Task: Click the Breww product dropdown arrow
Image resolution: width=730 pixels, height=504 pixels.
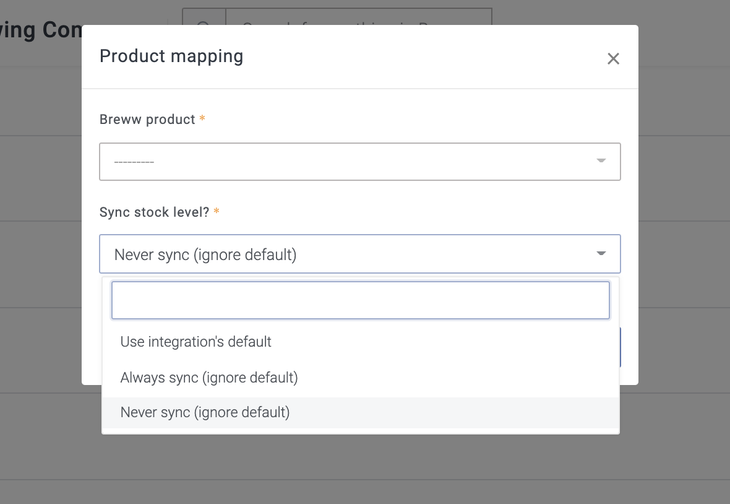Action: pyautogui.click(x=601, y=161)
